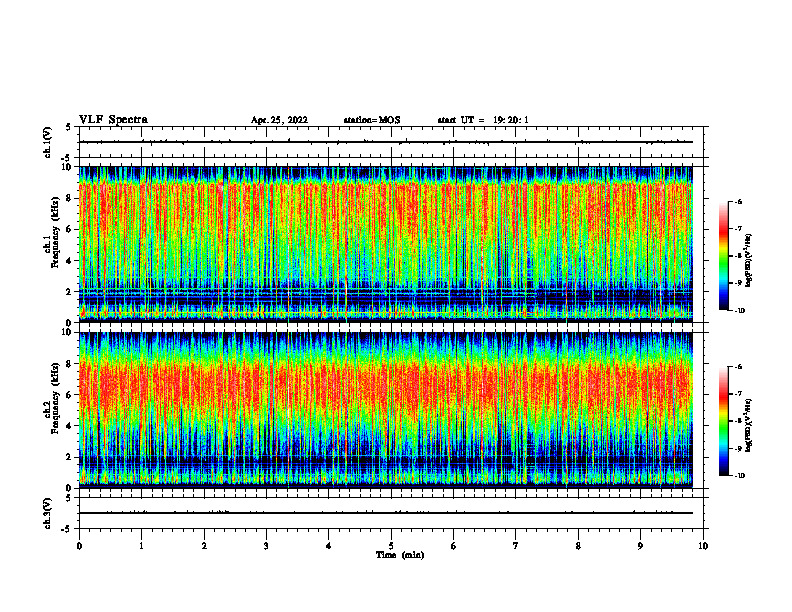Click inside the ch.2 spectrogram panel
The image size is (792, 612).
coord(385,410)
